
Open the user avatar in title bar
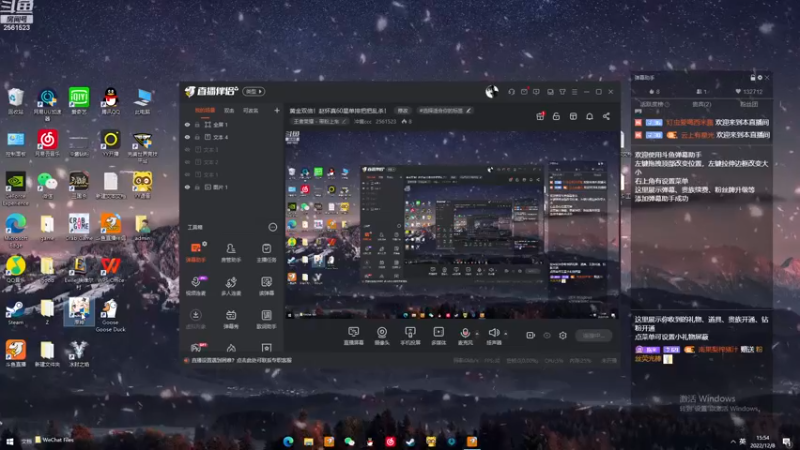point(492,91)
